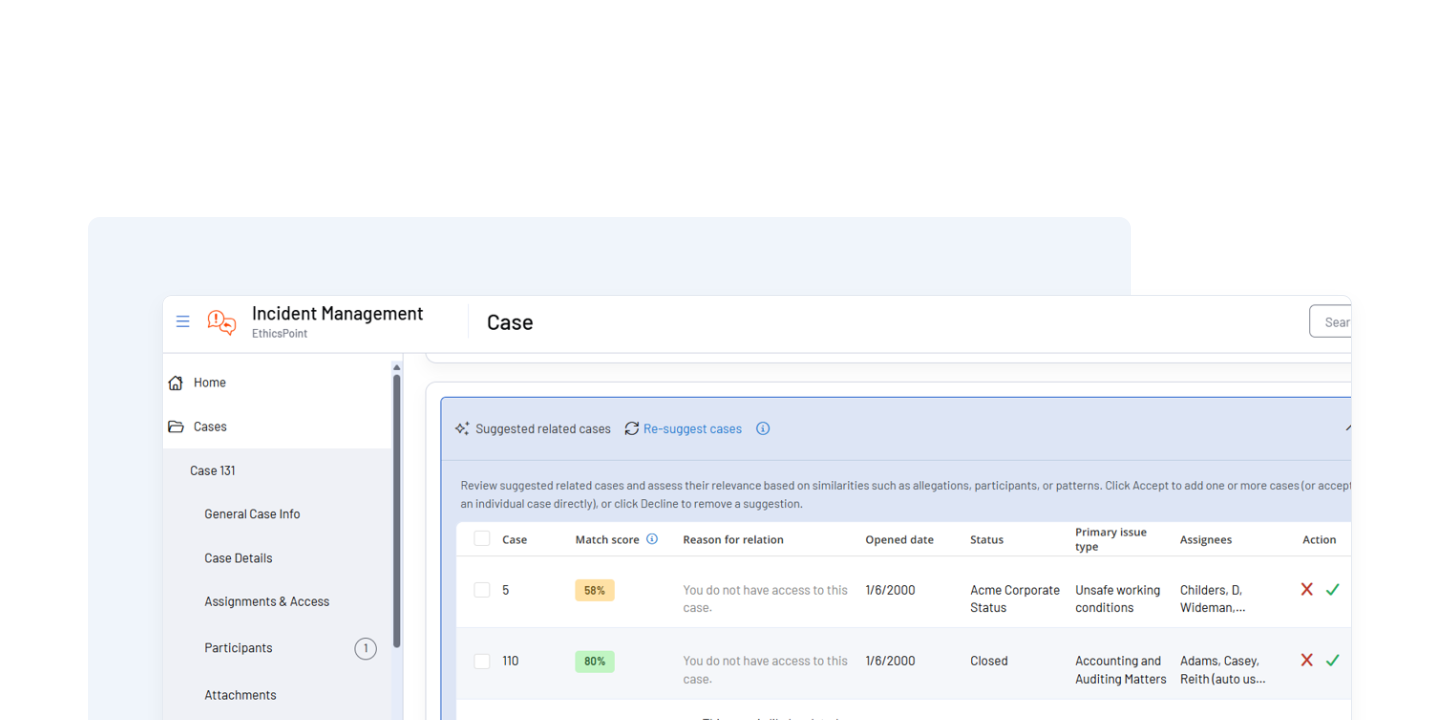Click case number 5 in the table
The height and width of the screenshot is (720, 1440).
tap(505, 591)
